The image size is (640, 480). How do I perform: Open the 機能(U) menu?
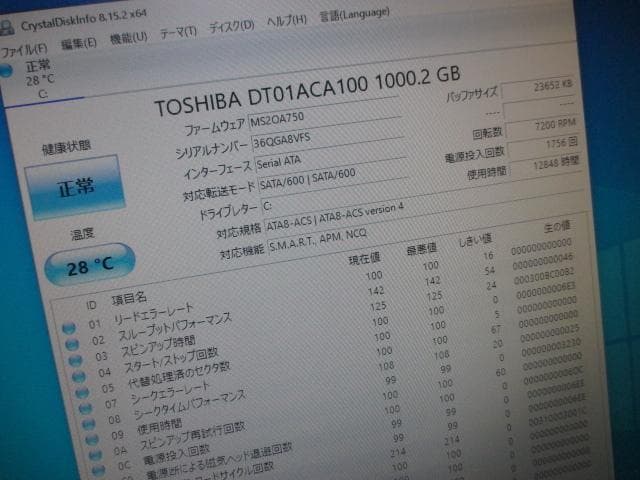(128, 37)
